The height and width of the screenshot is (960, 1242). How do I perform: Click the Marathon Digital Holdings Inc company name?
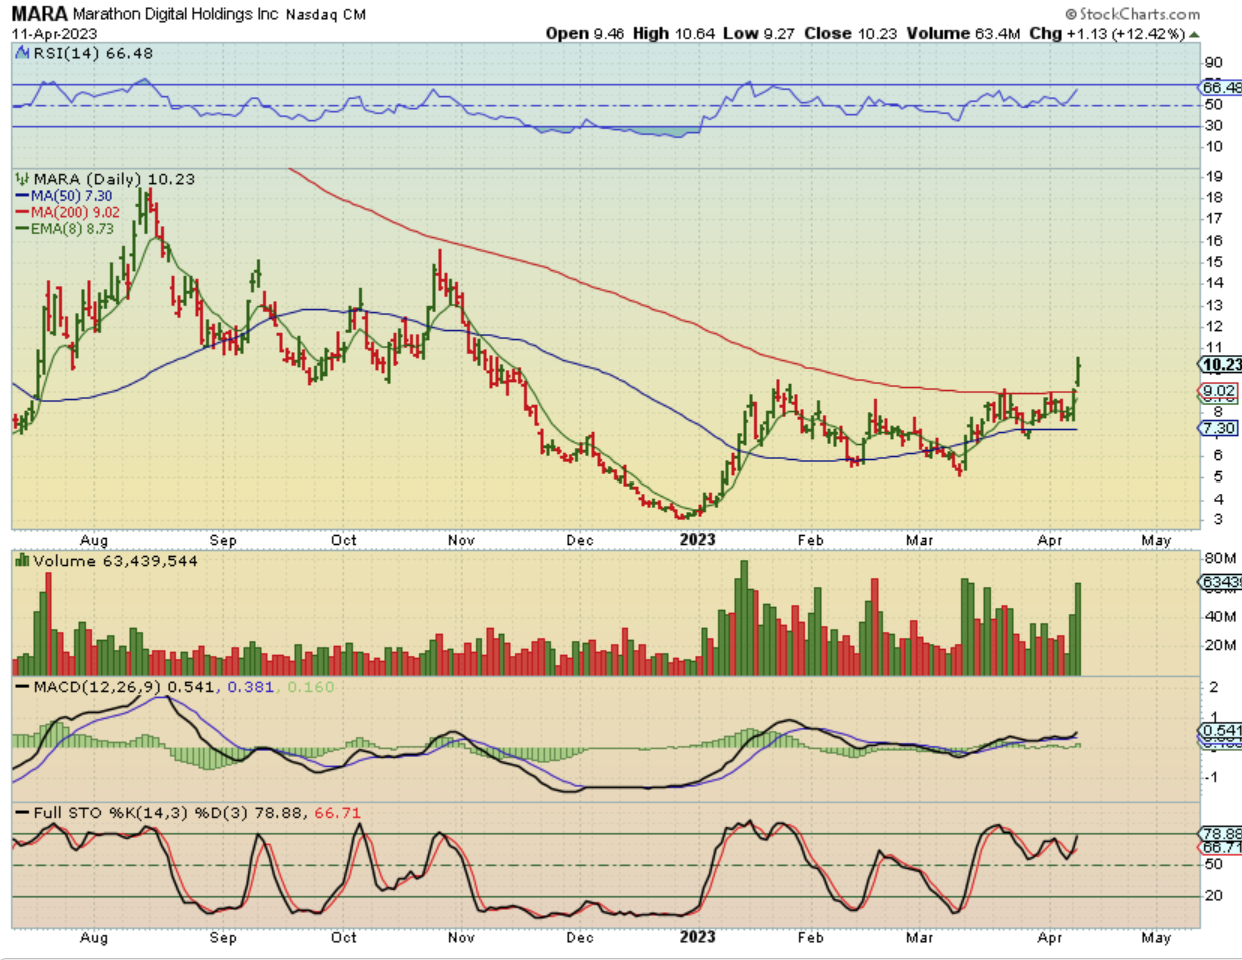pos(176,14)
